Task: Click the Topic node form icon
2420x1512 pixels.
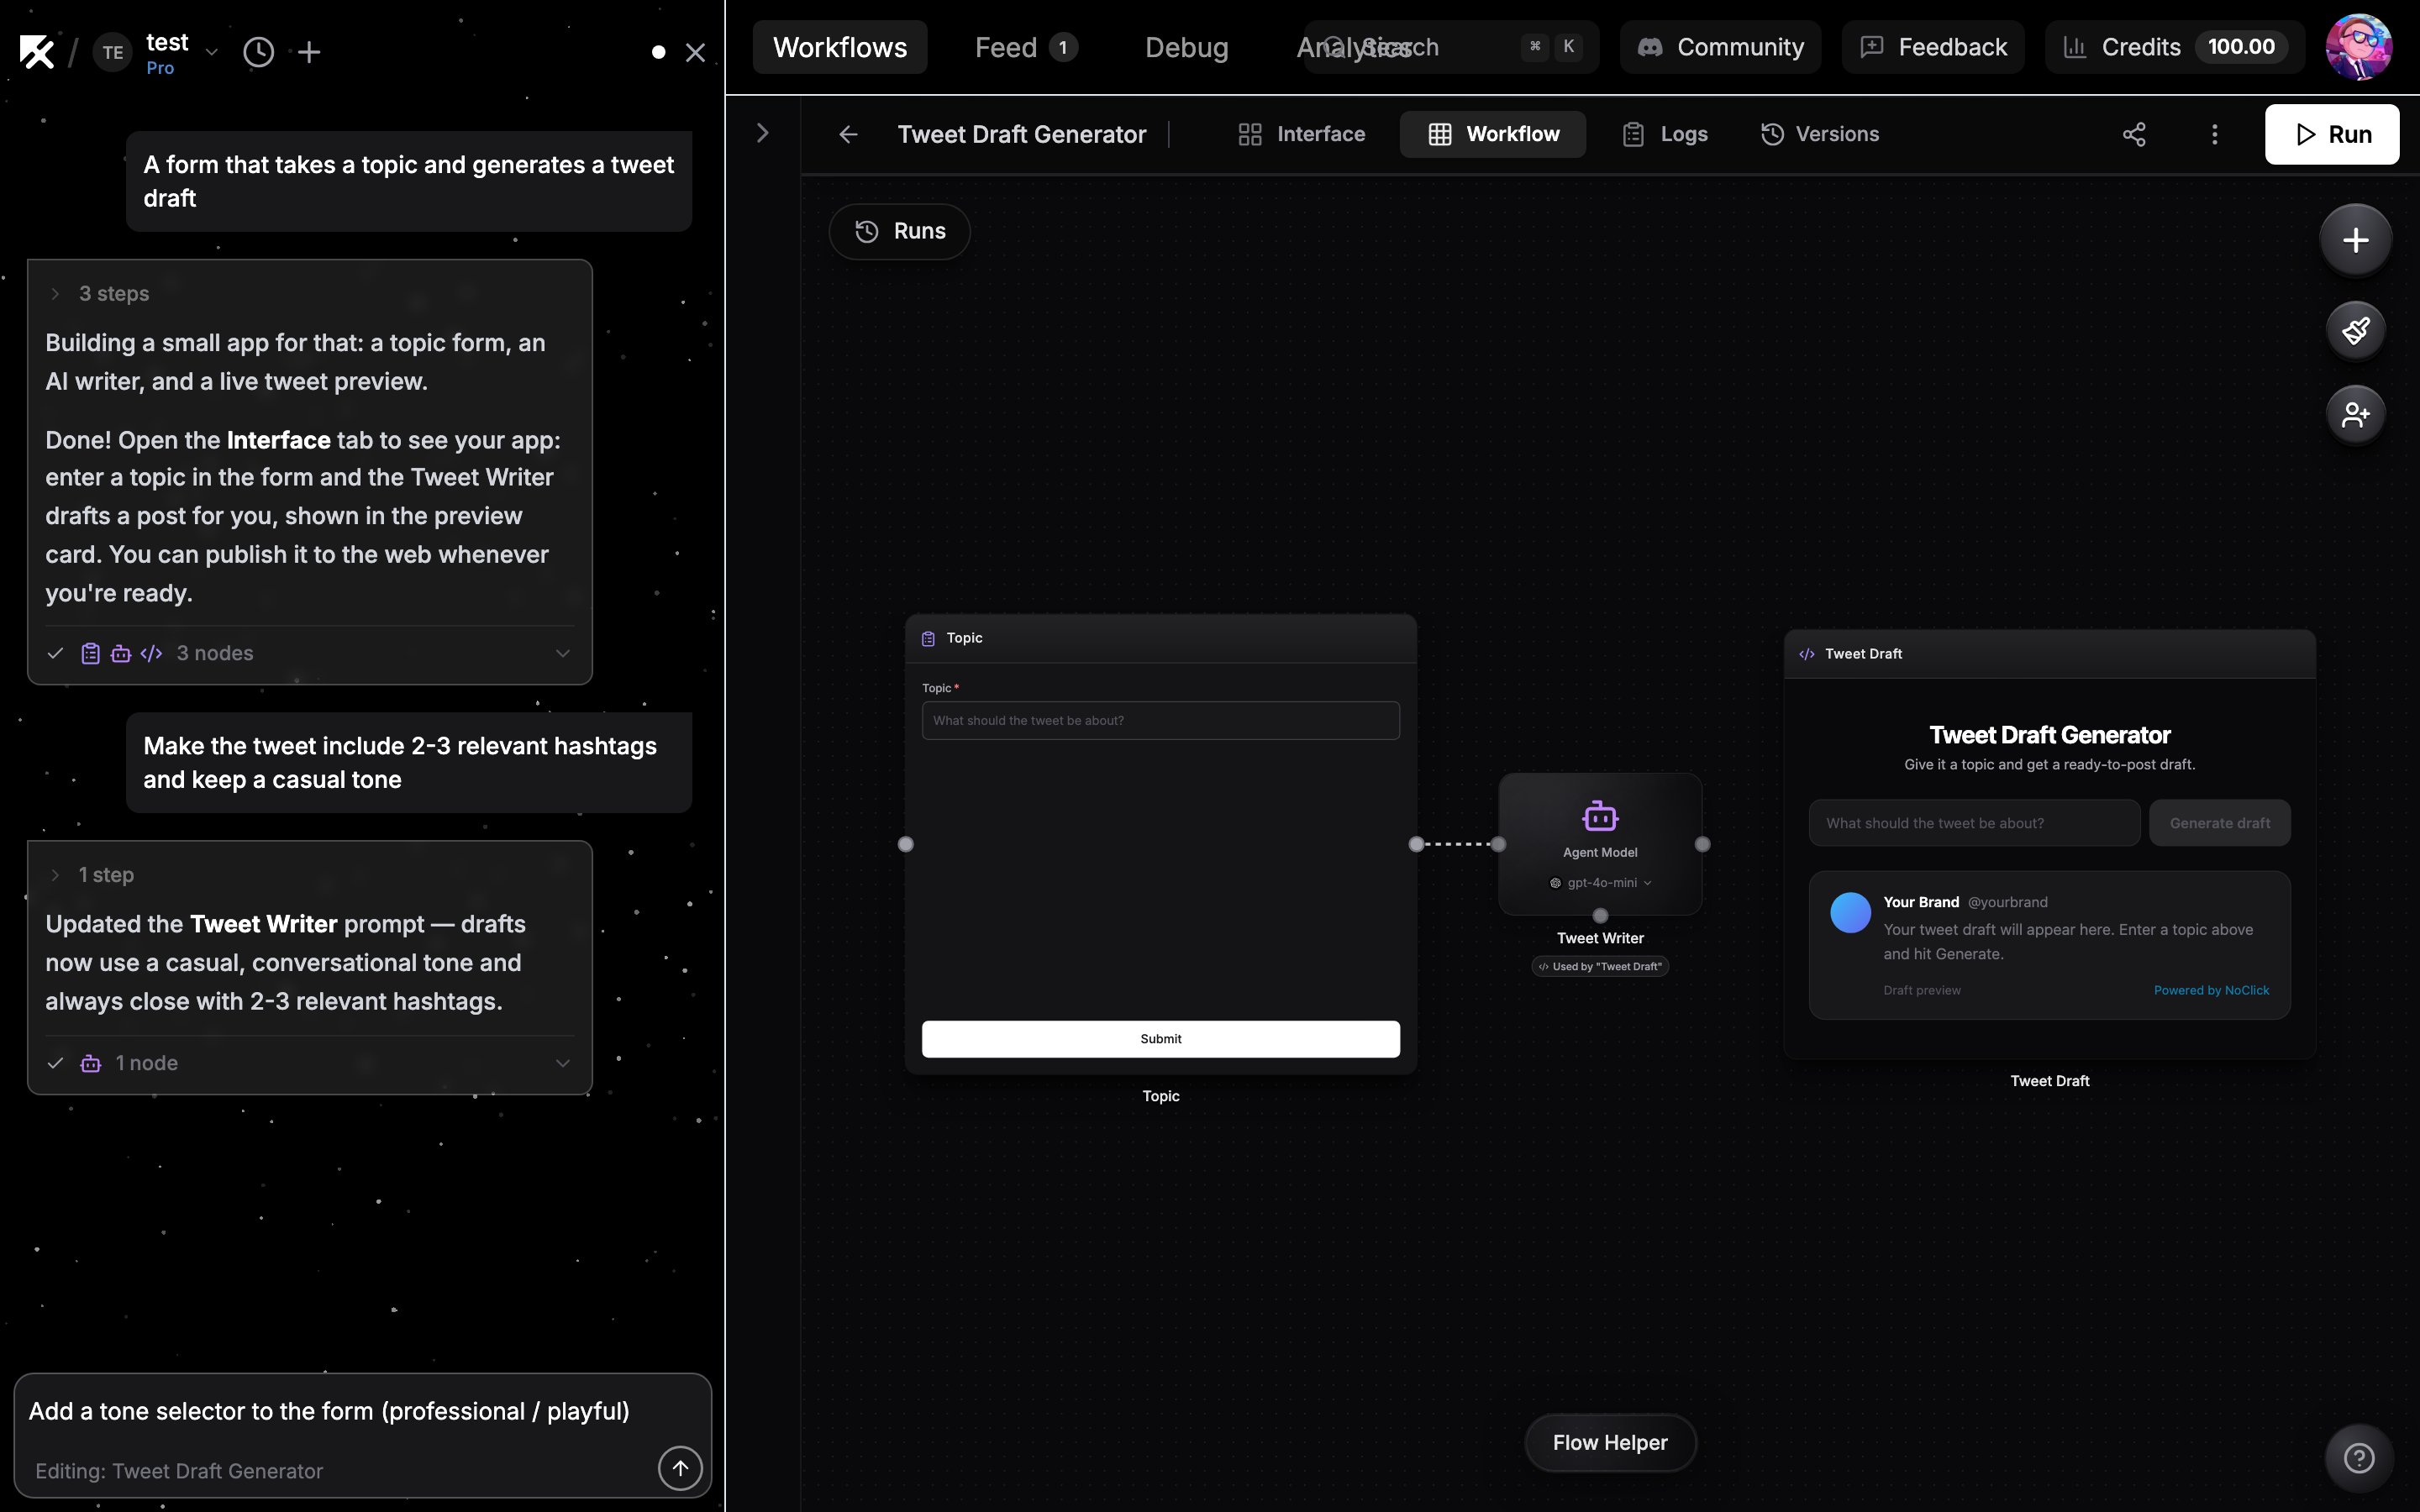Action: coord(928,638)
